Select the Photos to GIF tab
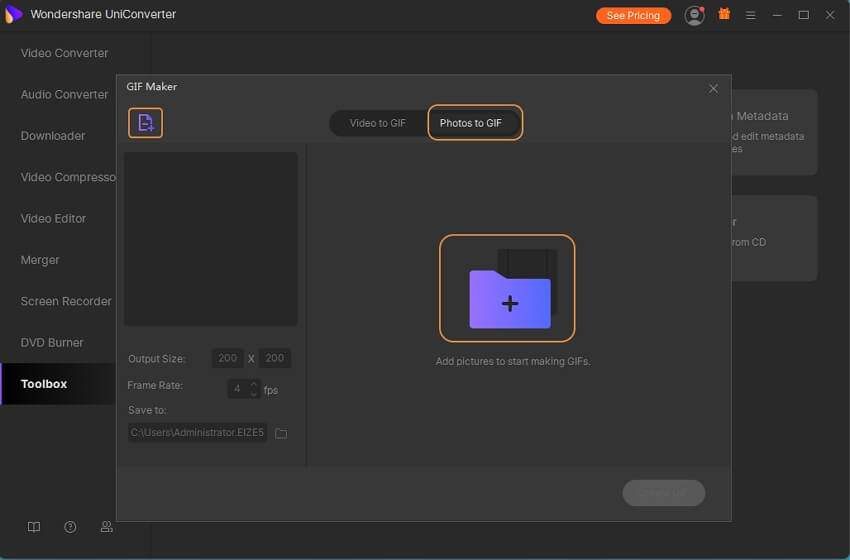 471,123
